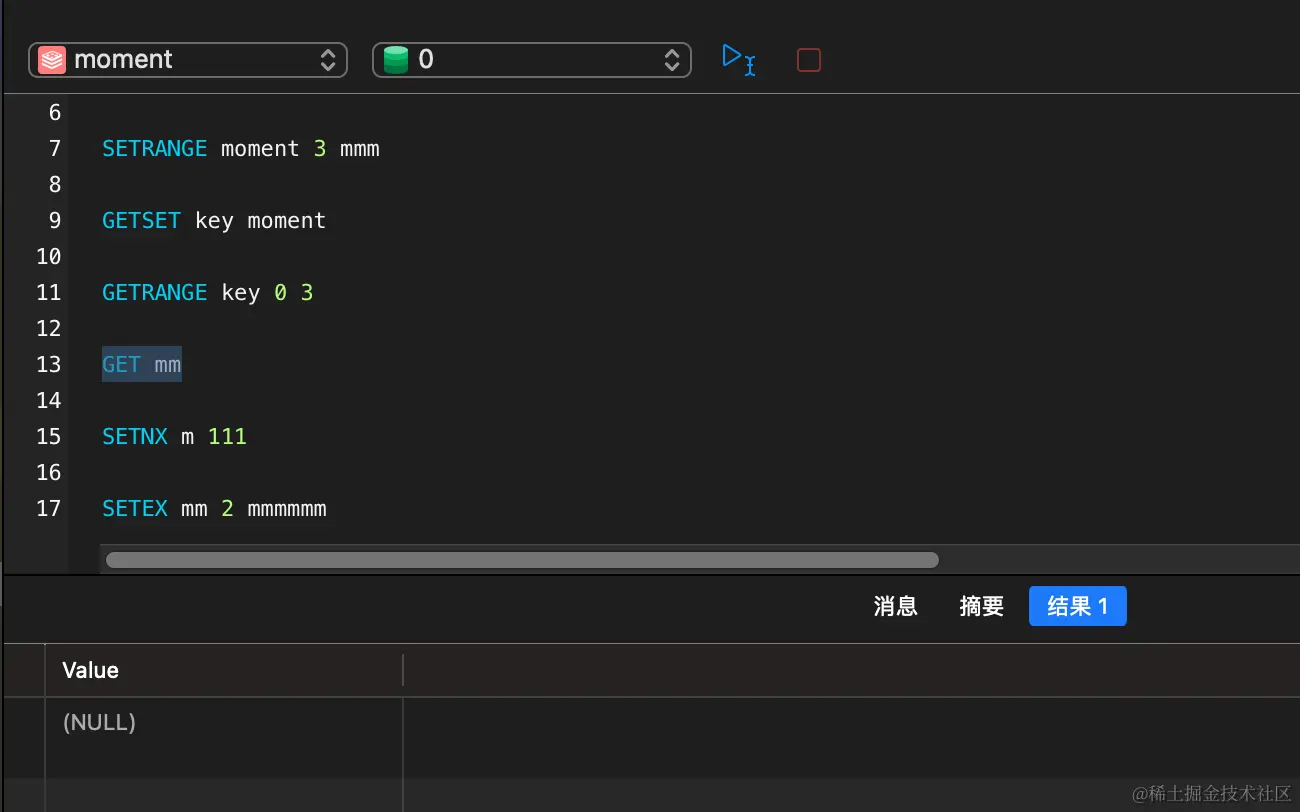Open the database 0 dropdown

532,60
